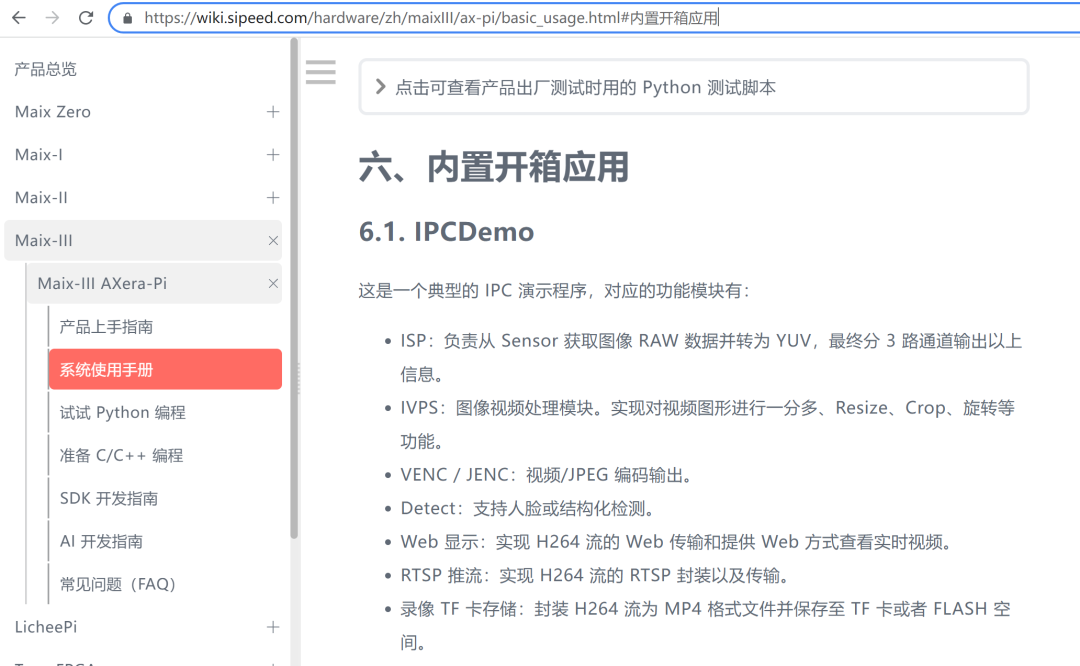Open 准备 C/C++ 编程 page
The height and width of the screenshot is (666, 1080).
coord(121,455)
